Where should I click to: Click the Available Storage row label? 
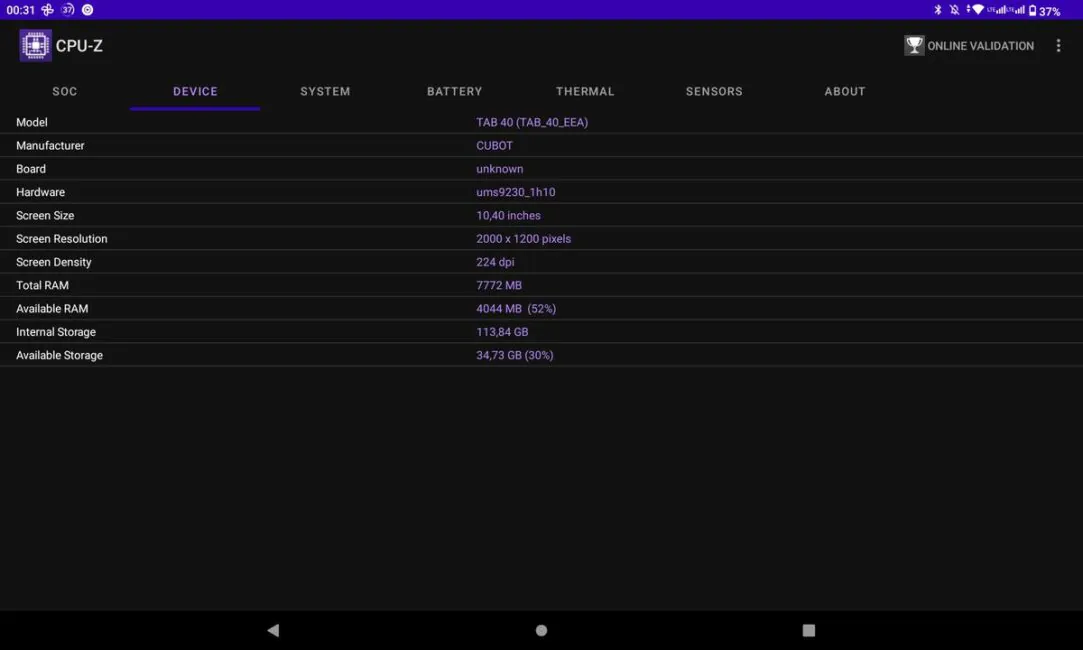[59, 355]
